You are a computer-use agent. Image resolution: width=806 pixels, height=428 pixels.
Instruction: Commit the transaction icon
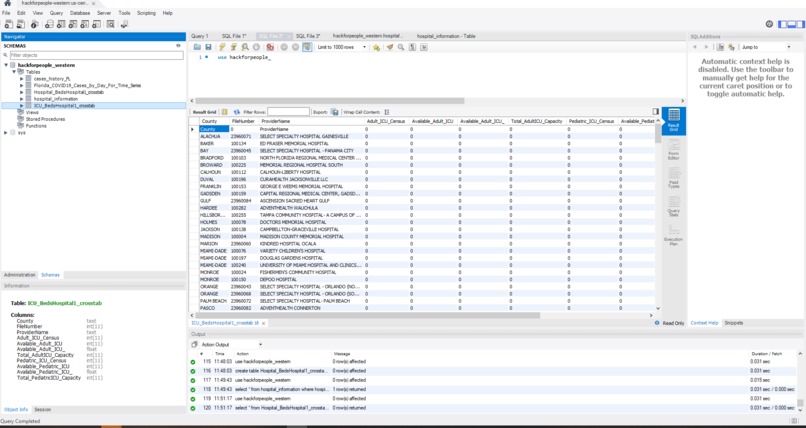pos(284,47)
